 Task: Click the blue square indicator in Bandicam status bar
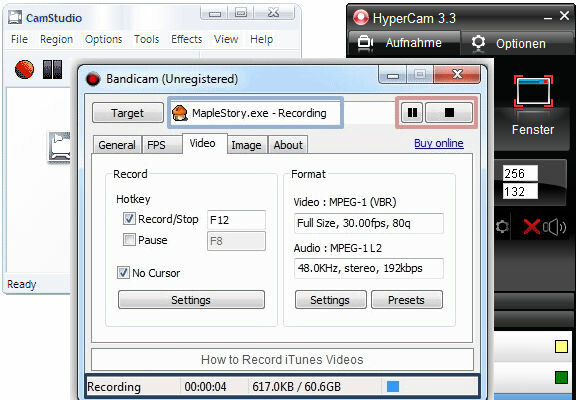click(393, 387)
